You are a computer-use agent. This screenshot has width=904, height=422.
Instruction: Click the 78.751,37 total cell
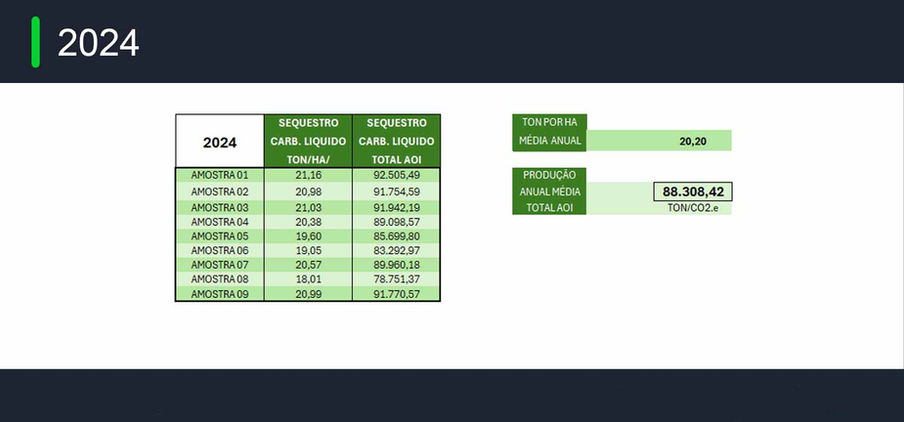pos(396,279)
